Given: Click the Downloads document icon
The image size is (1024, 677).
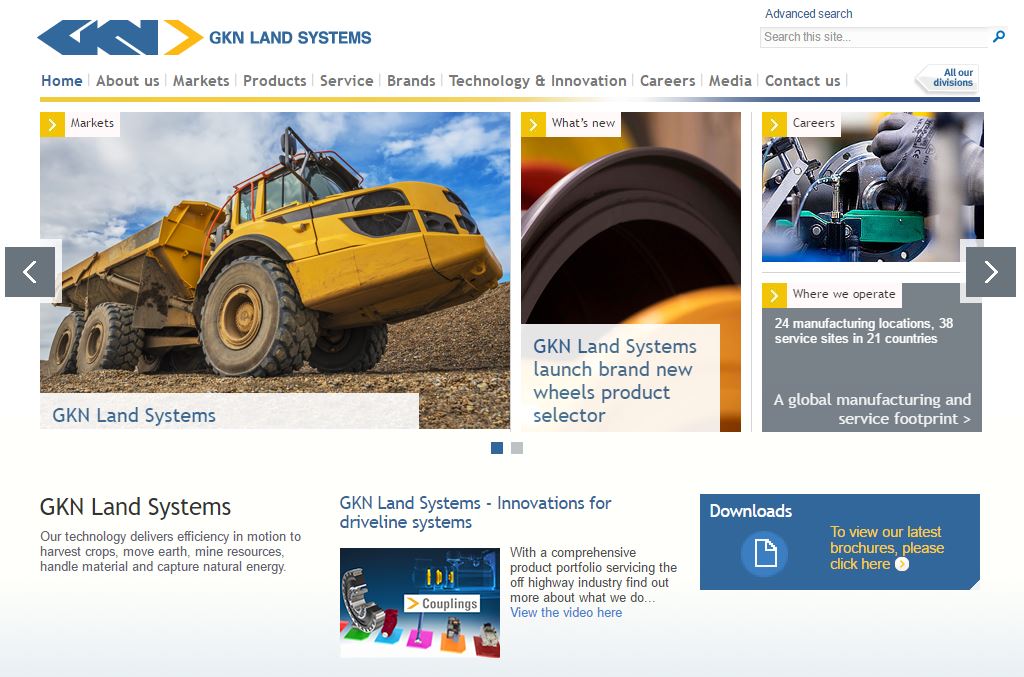Looking at the screenshot, I should coord(764,553).
